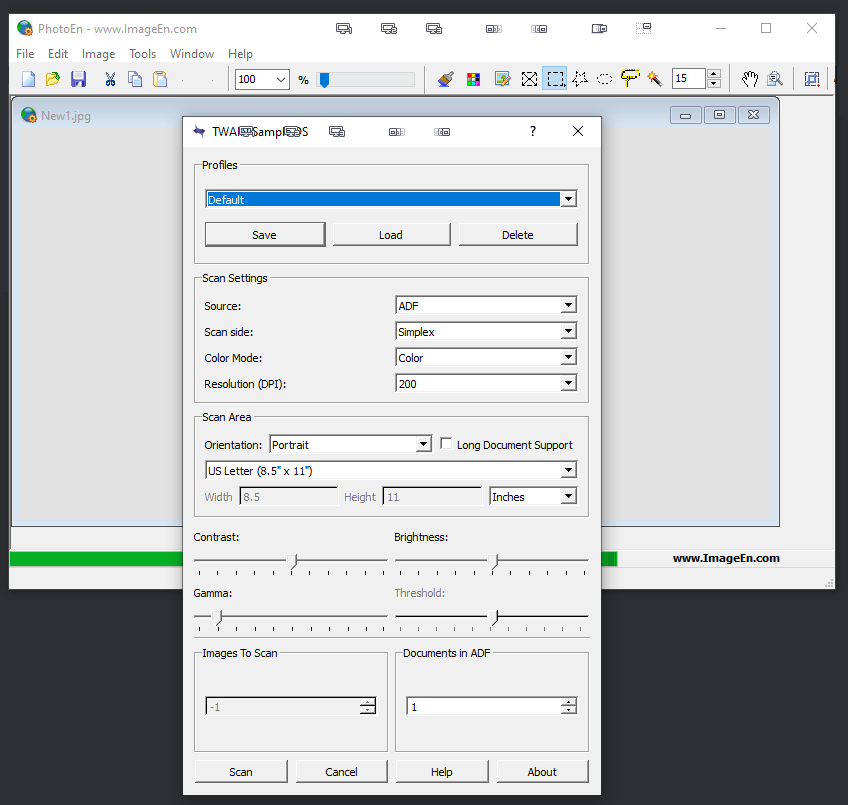Screen dimensions: 848x805
Task: Minimize the New1.jpg child window
Action: click(x=685, y=115)
